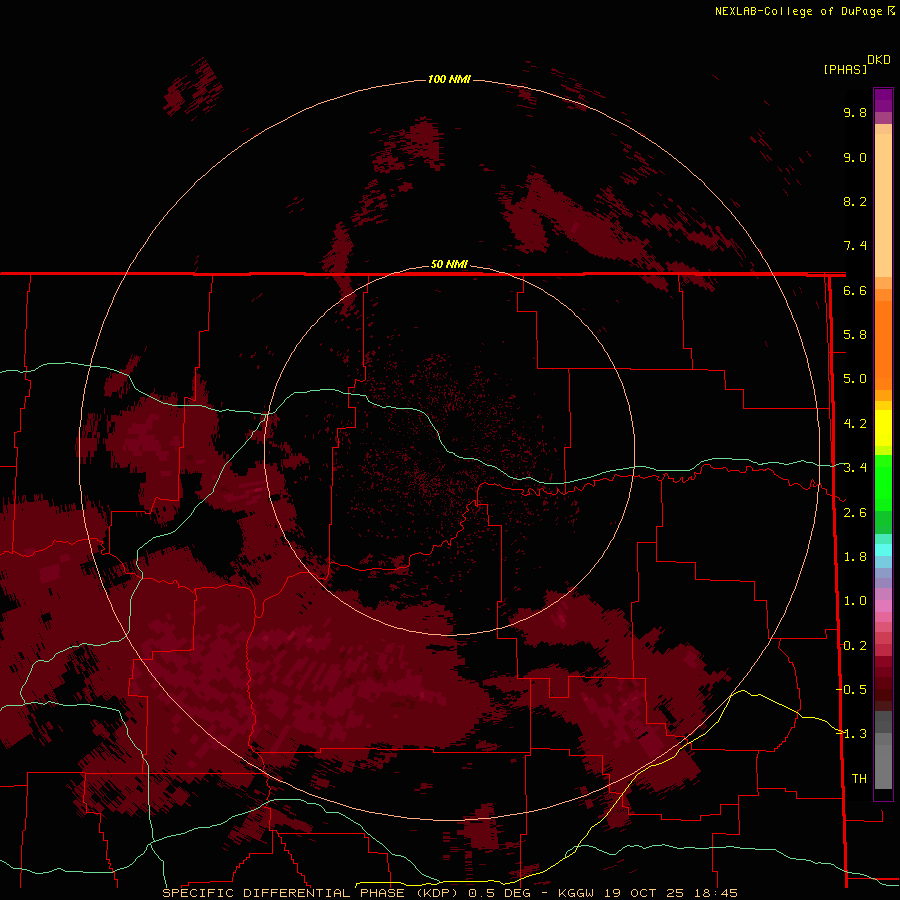This screenshot has height=900, width=900.
Task: Click the 1.0 legend value
Action: pos(855,601)
